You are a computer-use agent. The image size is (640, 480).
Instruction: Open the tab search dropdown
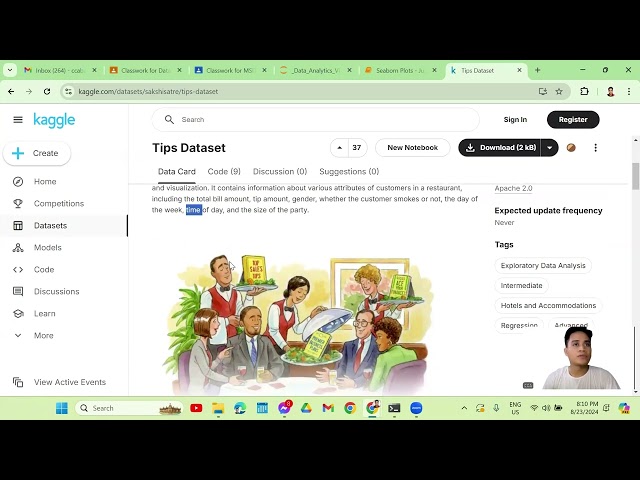point(10,71)
